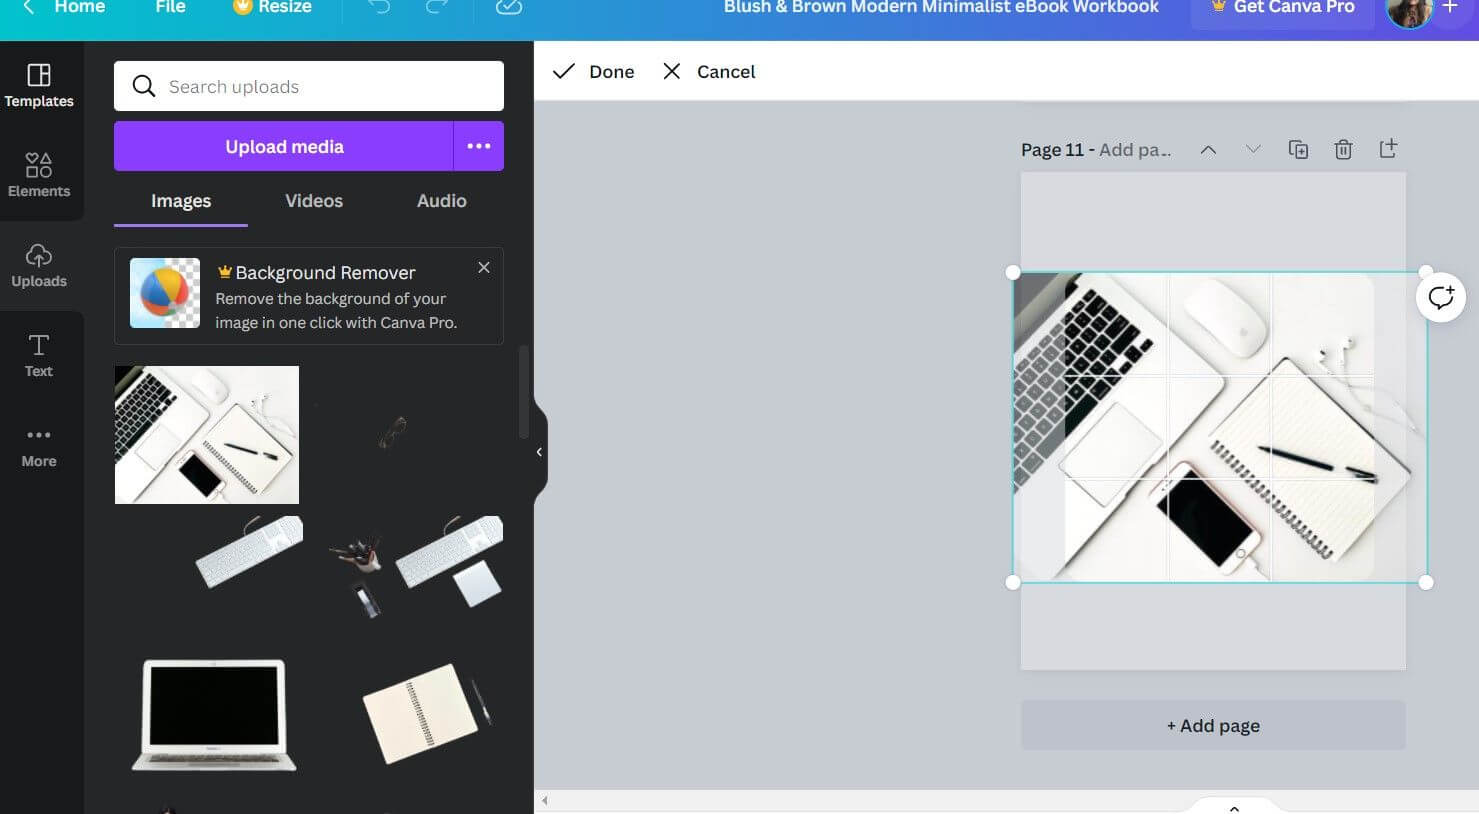The width and height of the screenshot is (1479, 814).
Task: Expand the page thumbnails bar at bottom
Action: pos(1234,807)
